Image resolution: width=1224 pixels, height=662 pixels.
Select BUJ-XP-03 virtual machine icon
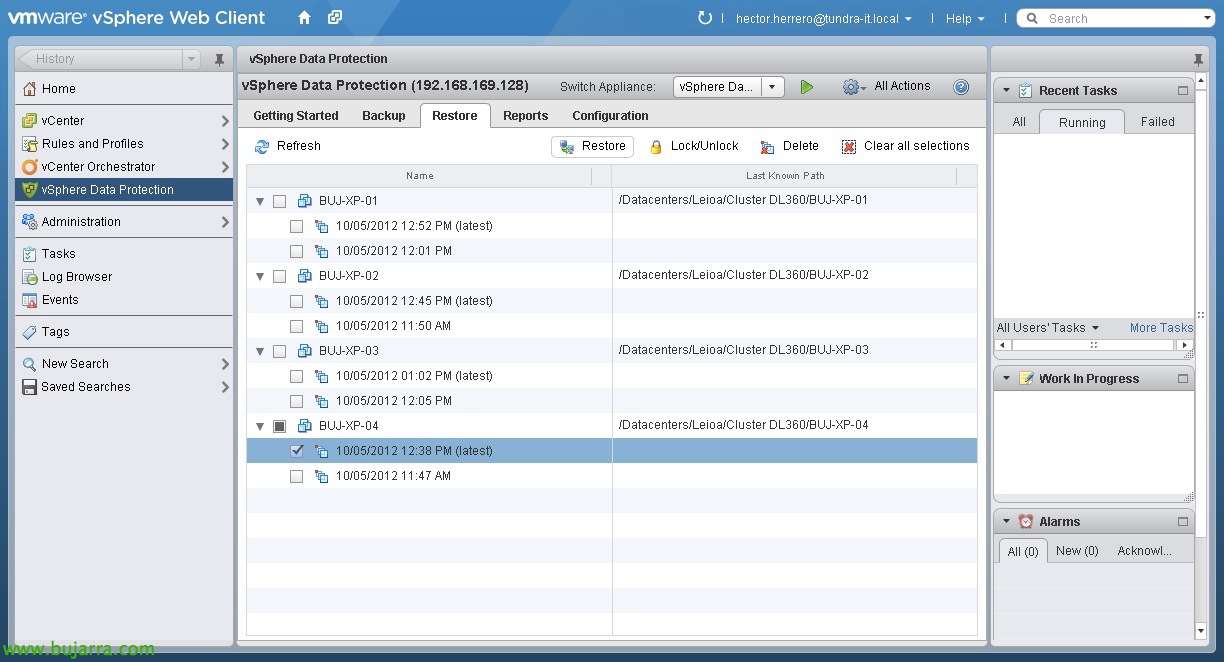(x=305, y=351)
